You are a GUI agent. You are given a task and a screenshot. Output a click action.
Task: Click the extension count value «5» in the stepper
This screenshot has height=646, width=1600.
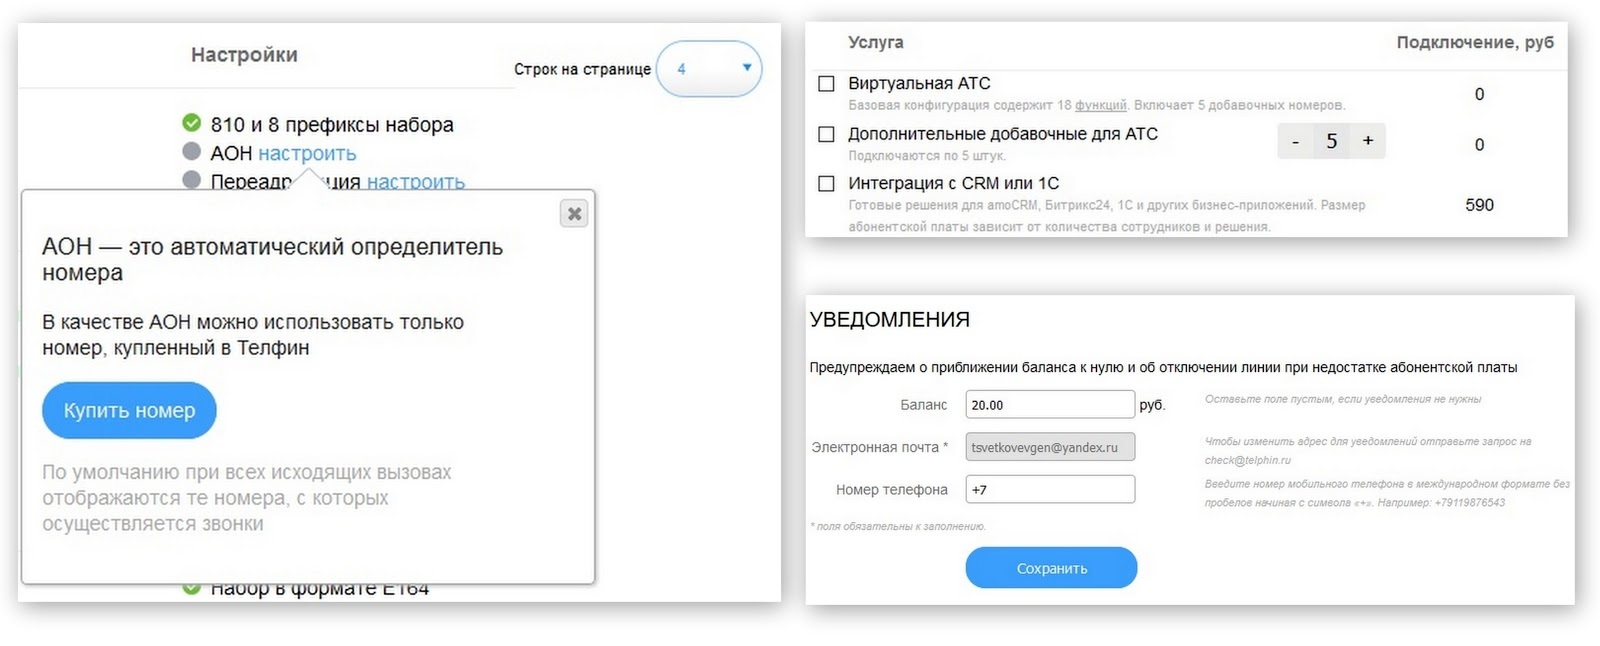click(x=1331, y=141)
